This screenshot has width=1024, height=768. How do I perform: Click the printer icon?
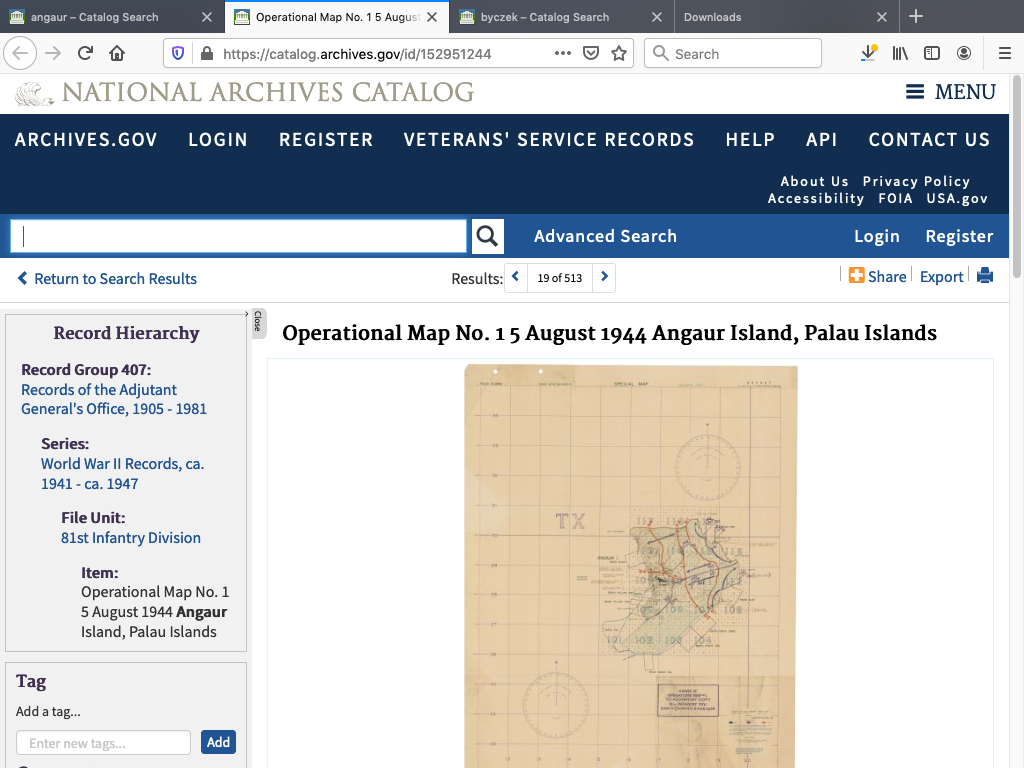tap(985, 277)
